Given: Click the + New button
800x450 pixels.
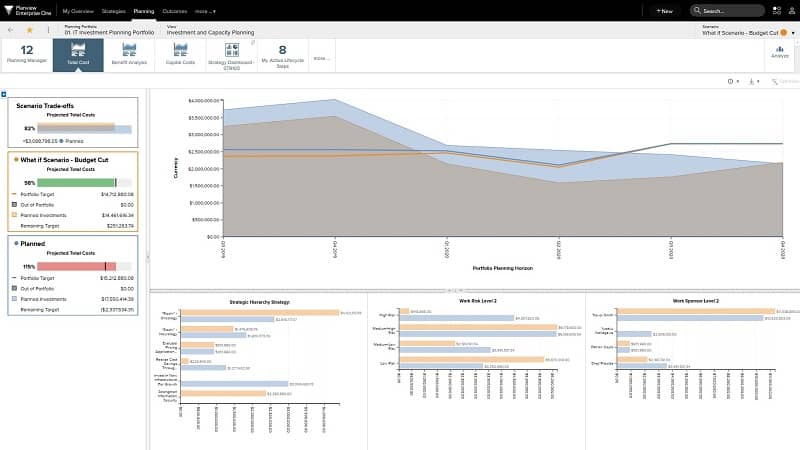Looking at the screenshot, I should click(x=664, y=11).
